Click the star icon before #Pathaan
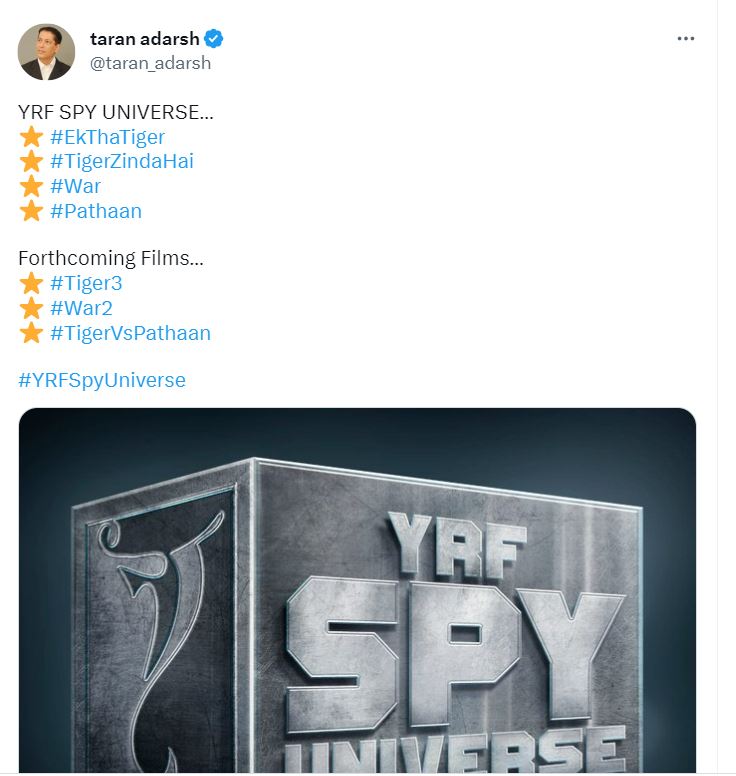736x776 pixels. click(31, 210)
